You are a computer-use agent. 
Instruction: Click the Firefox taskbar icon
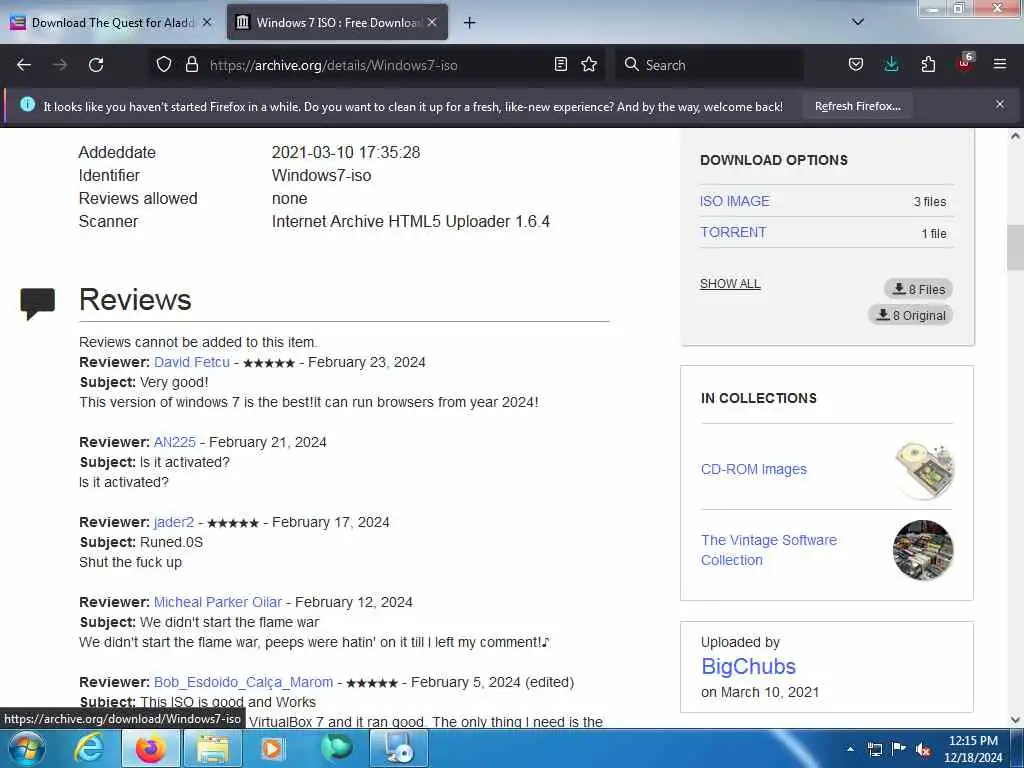[x=150, y=748]
